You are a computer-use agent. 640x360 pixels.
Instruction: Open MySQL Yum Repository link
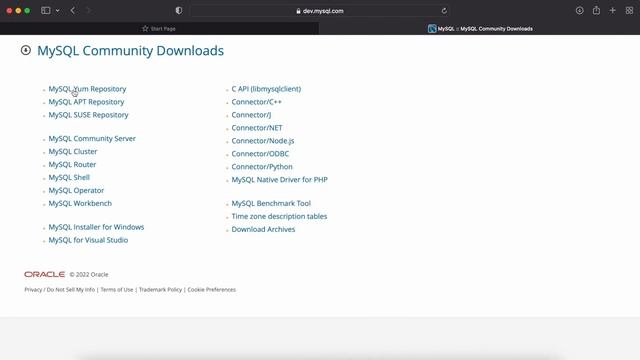tap(87, 89)
